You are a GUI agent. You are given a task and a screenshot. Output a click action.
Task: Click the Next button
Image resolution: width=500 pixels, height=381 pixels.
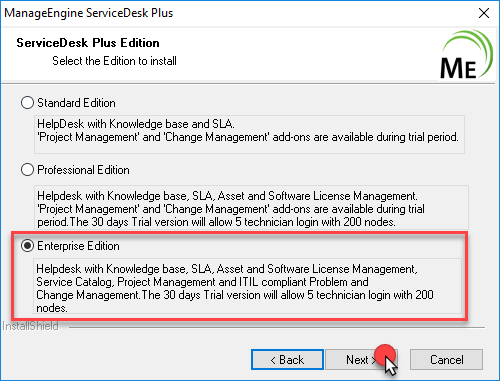361,360
